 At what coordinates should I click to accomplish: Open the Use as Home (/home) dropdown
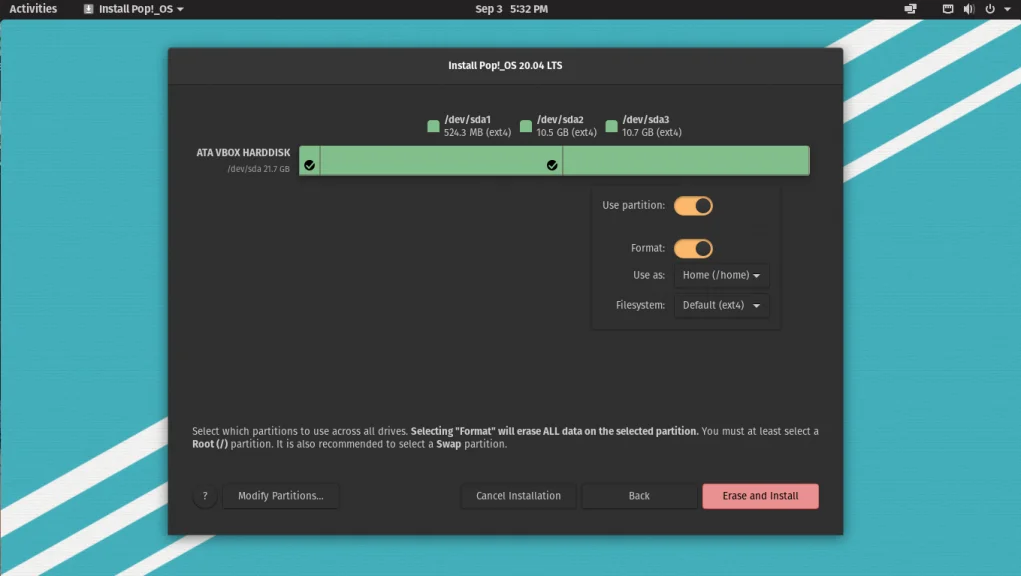tap(721, 275)
